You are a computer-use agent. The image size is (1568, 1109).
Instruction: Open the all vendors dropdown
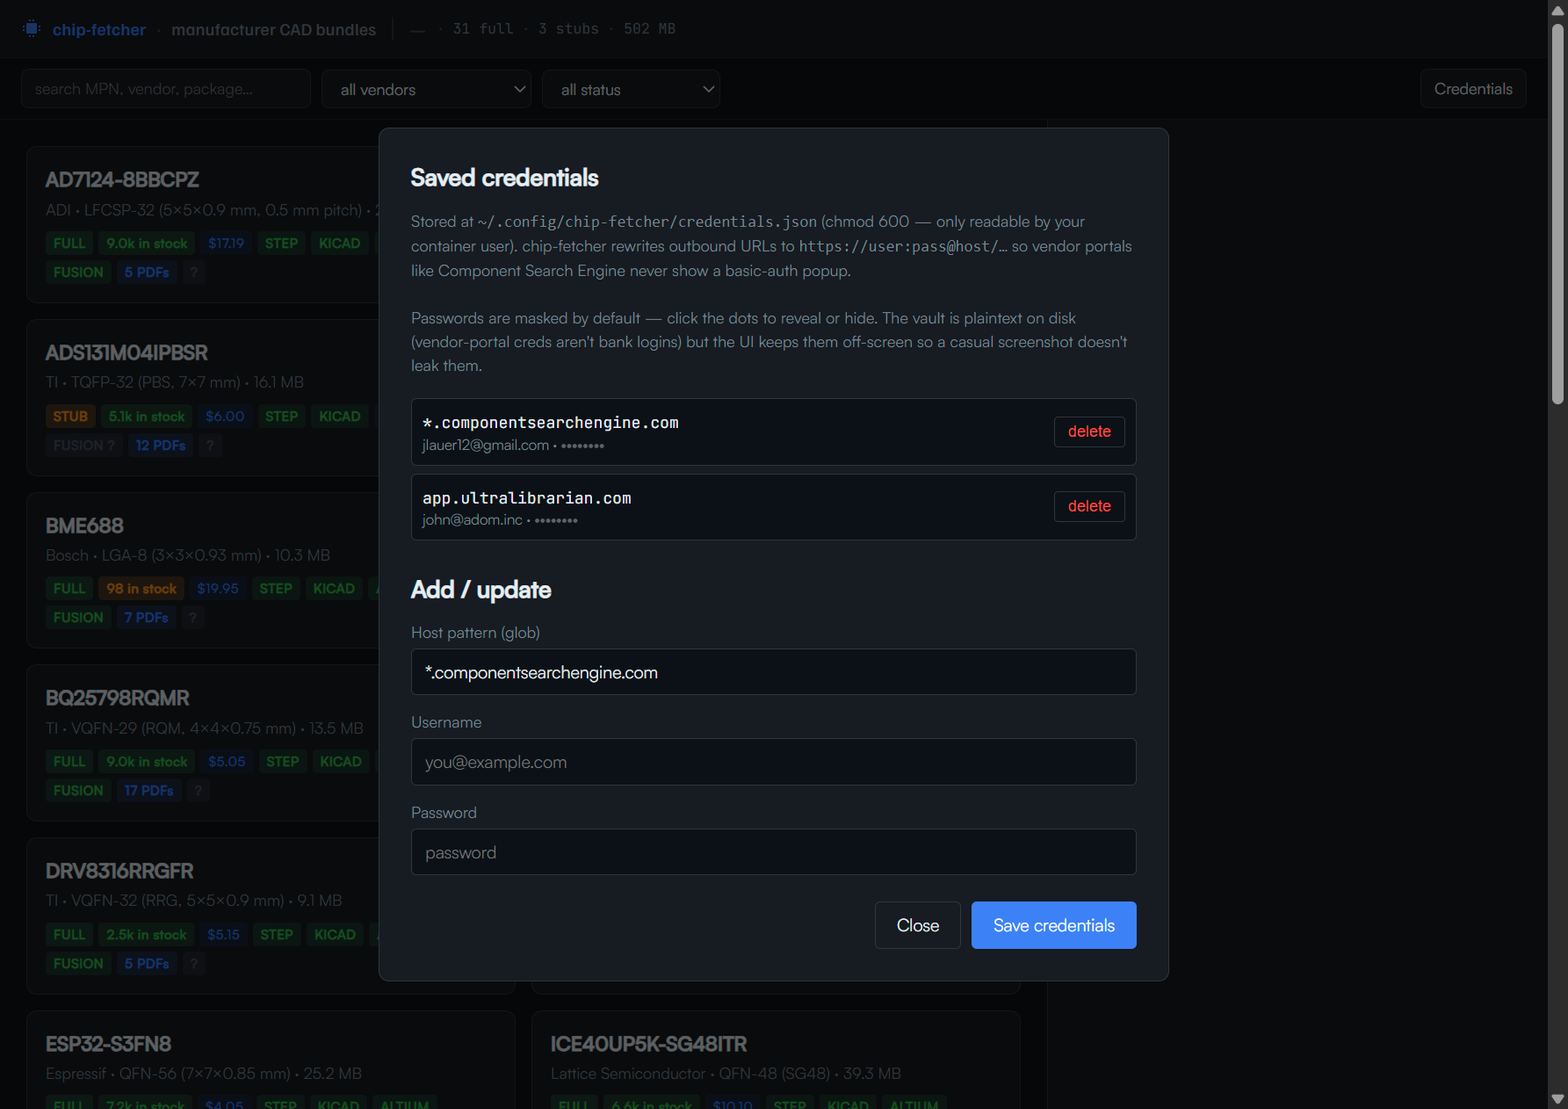427,89
